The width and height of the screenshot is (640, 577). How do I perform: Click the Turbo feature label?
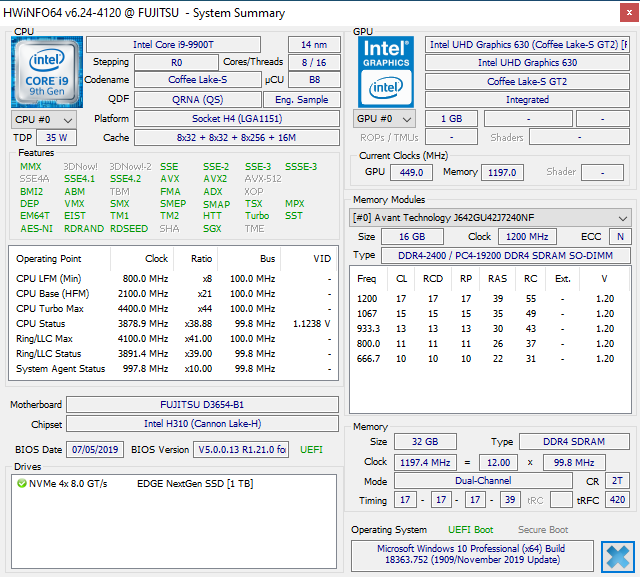257,216
